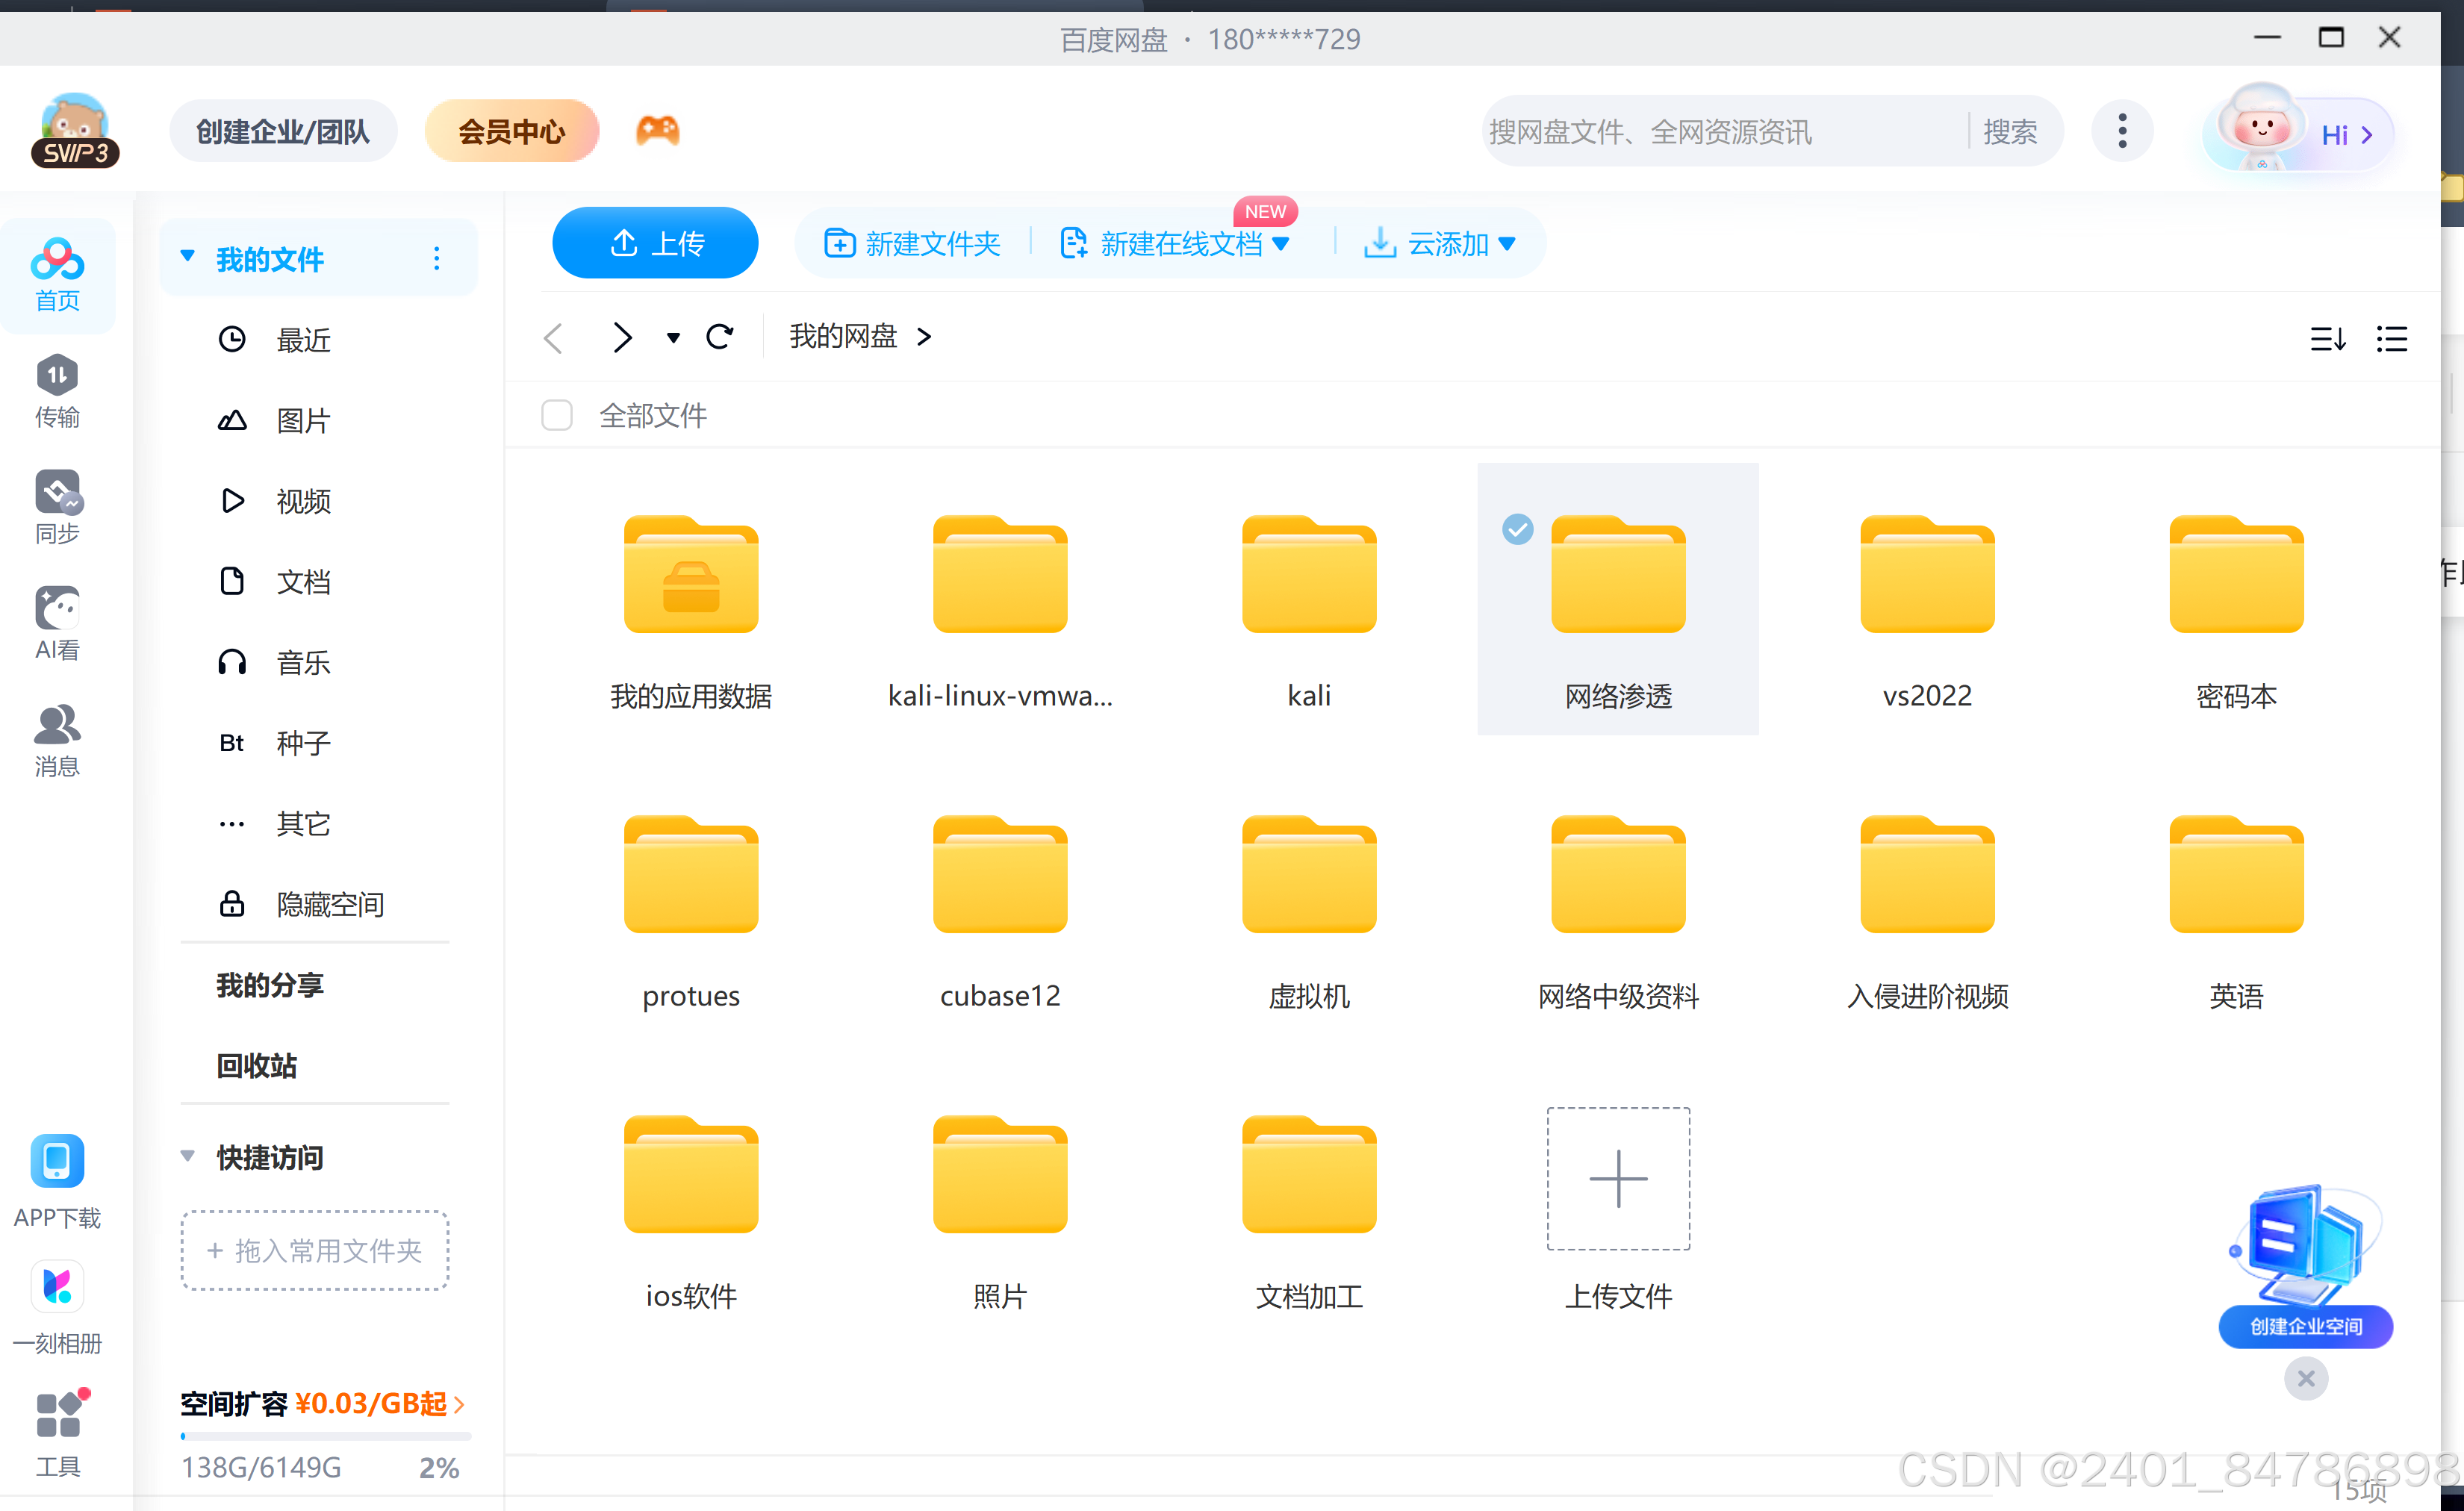
Task: Open 回收站 in the left panel
Action: tap(257, 1066)
